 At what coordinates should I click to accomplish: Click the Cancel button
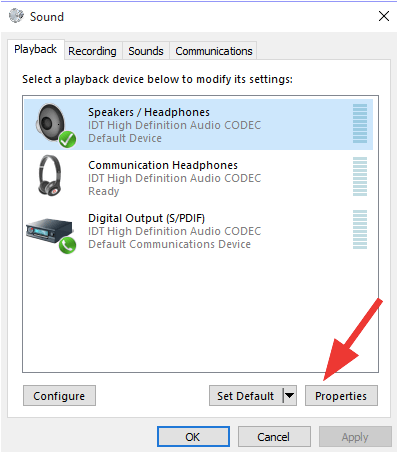tap(274, 437)
